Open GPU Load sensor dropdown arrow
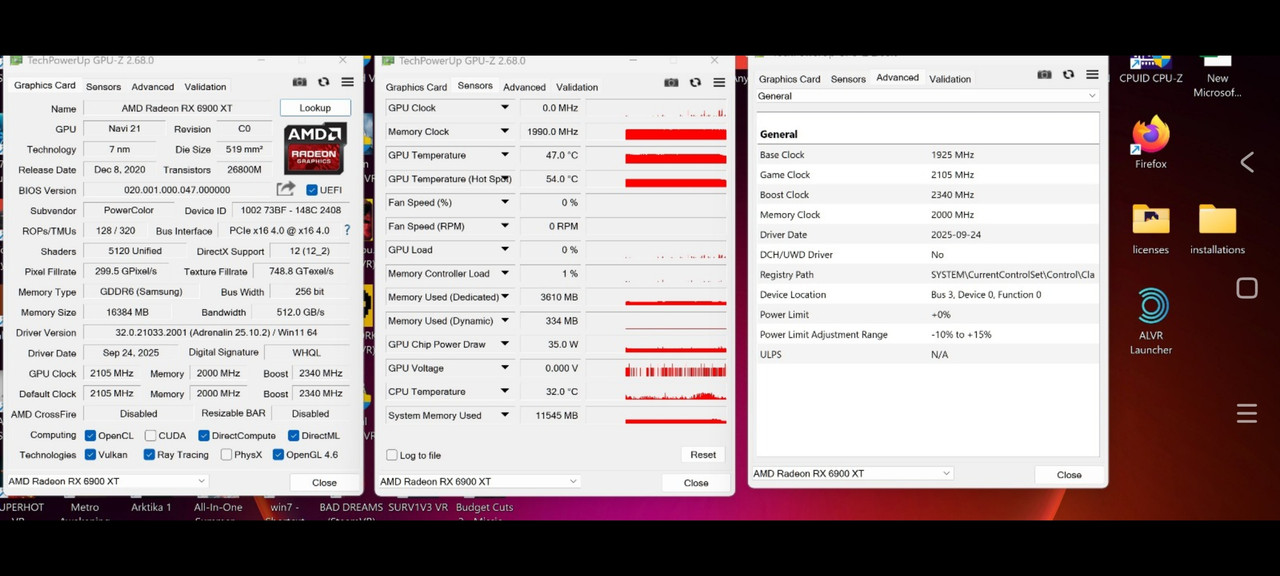Screen dimensions: 1280x576 tap(505, 250)
